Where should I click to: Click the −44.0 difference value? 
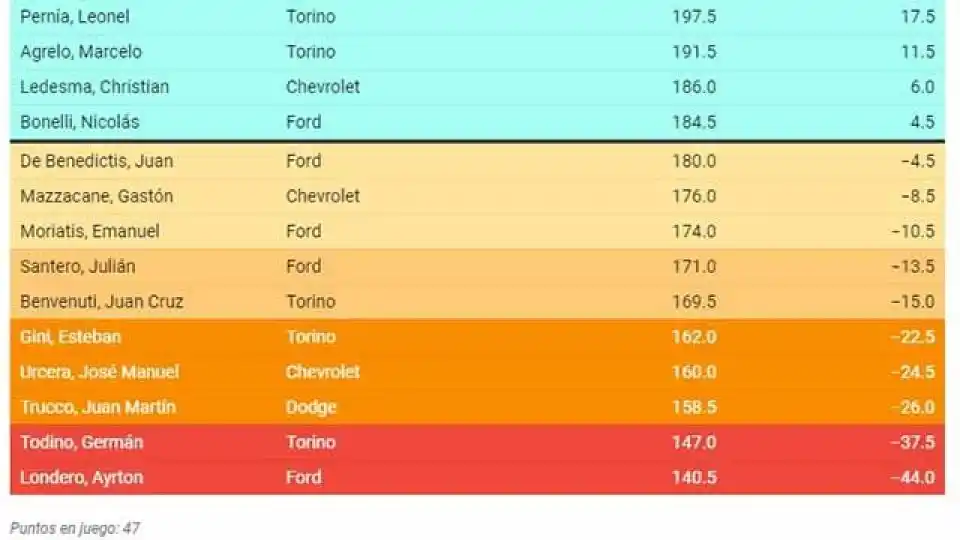pos(912,477)
